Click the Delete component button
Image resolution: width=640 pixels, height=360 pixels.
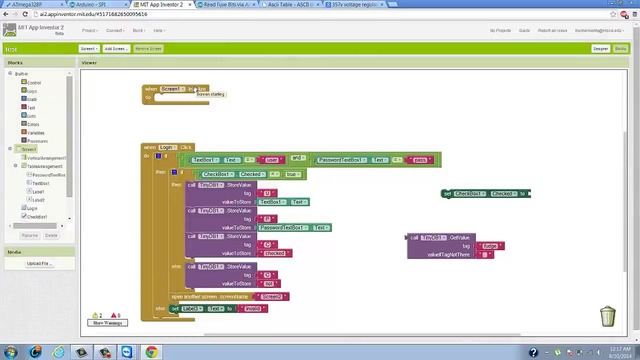[51, 236]
